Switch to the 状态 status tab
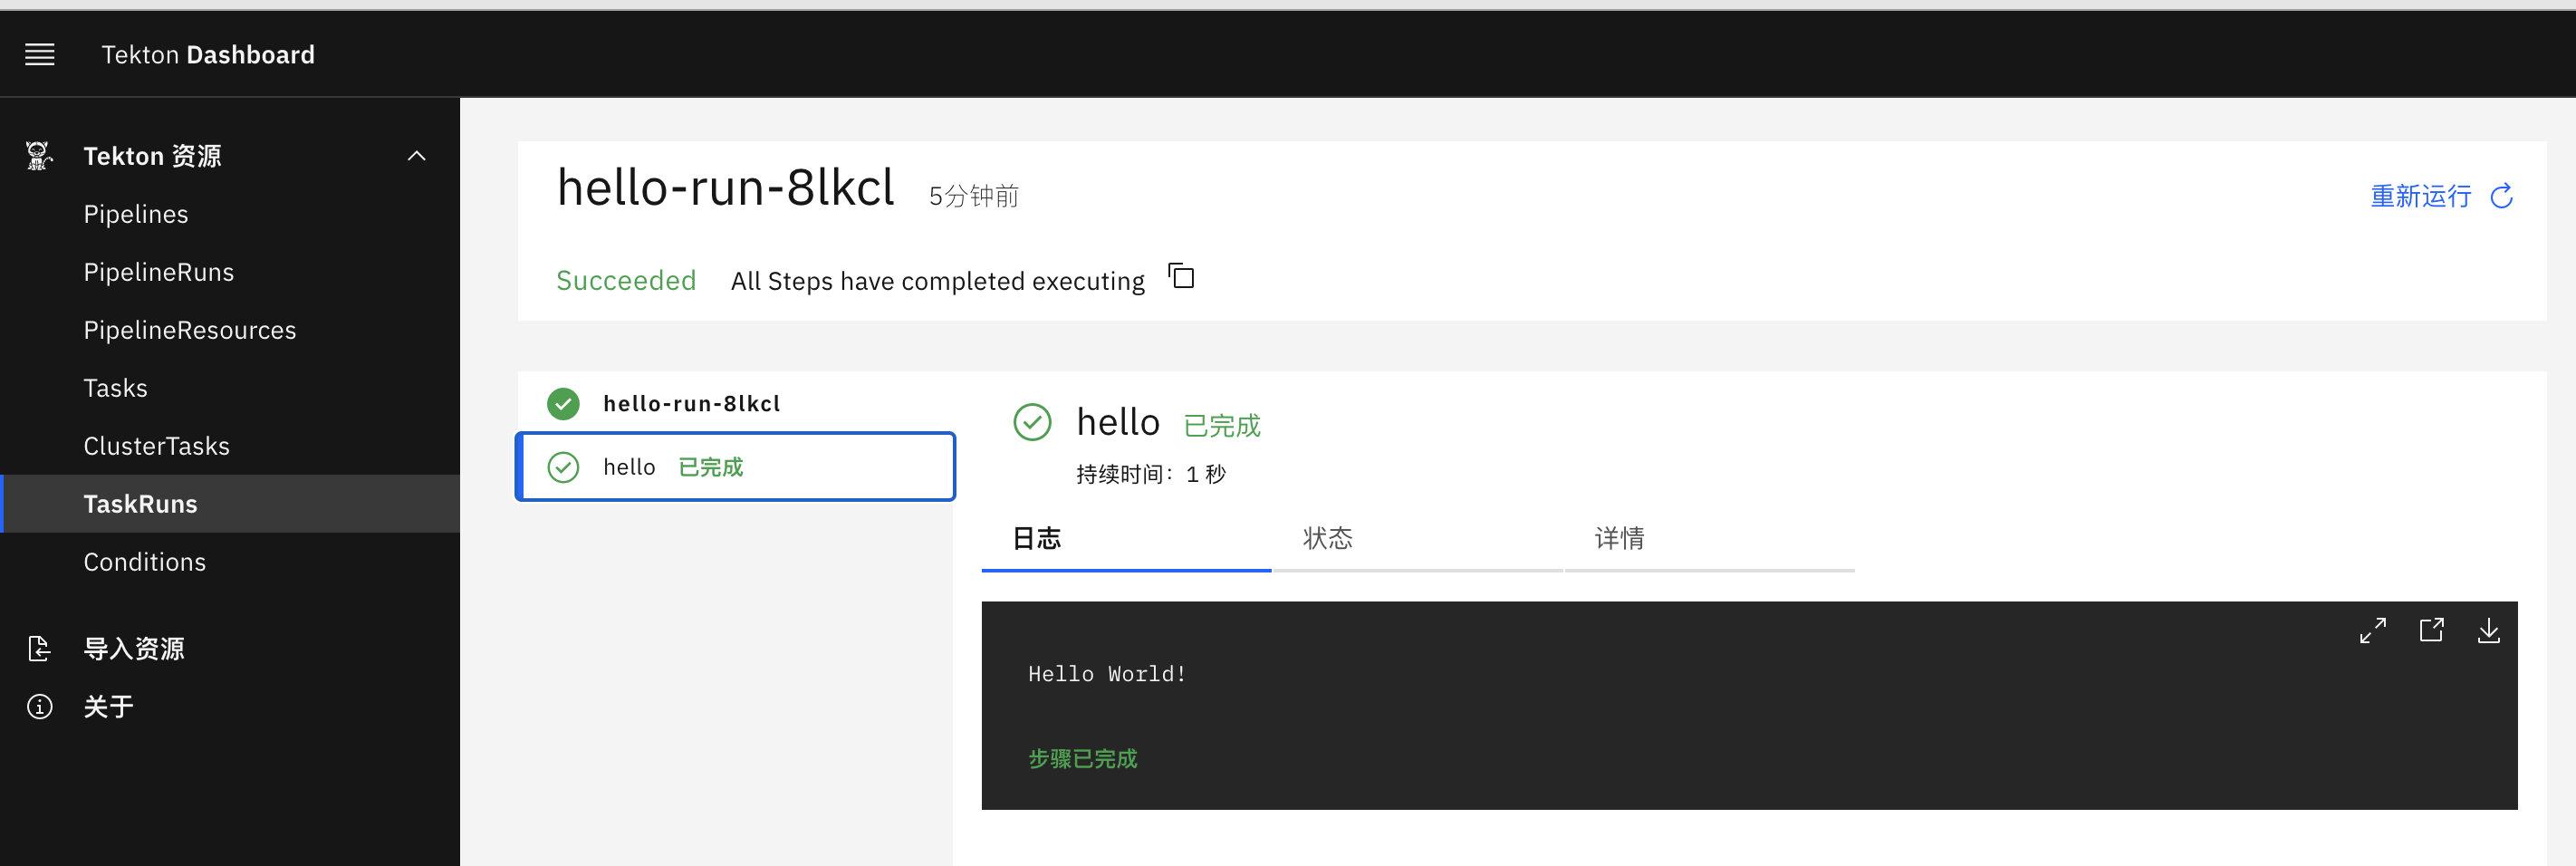Screen dimensions: 2576x866 coord(1418,539)
